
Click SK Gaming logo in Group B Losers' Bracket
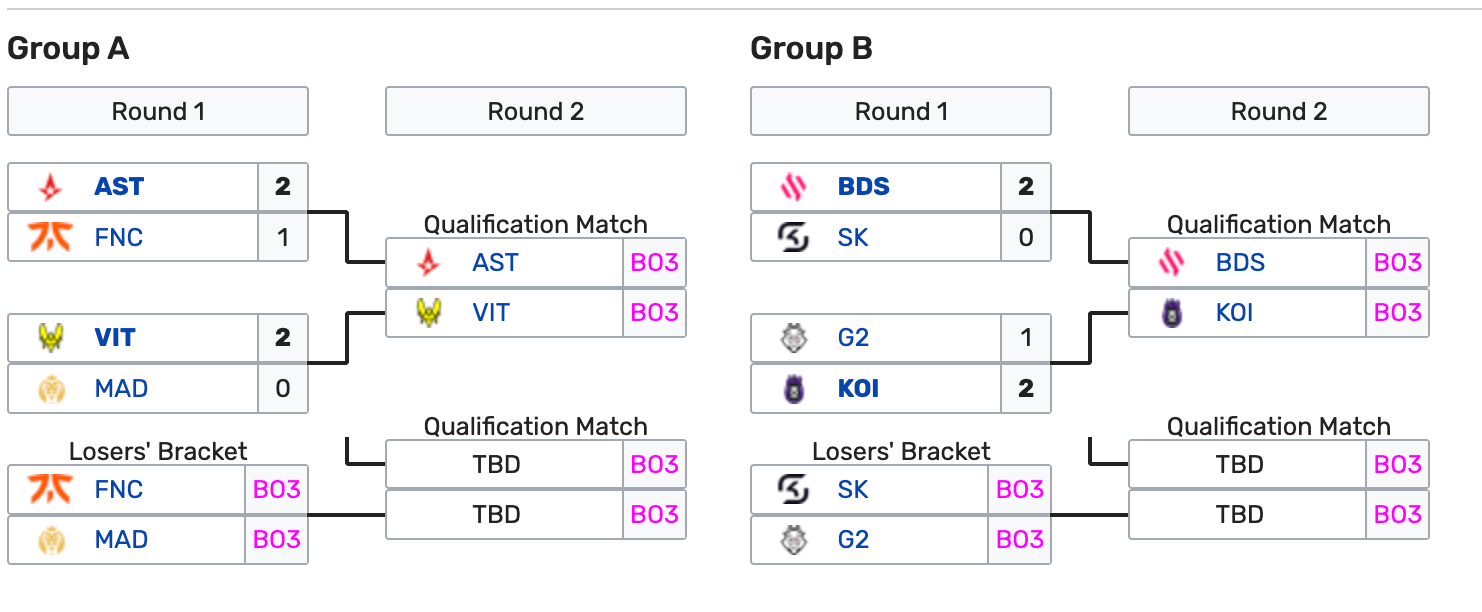pos(793,489)
